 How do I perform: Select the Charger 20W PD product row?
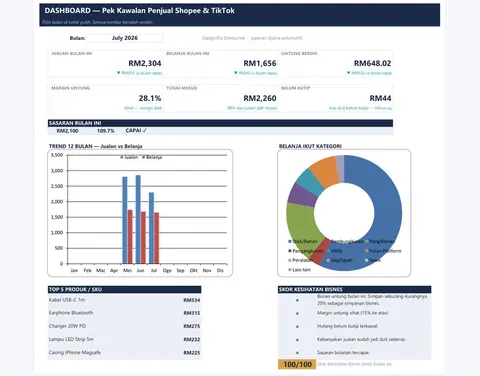point(124,326)
